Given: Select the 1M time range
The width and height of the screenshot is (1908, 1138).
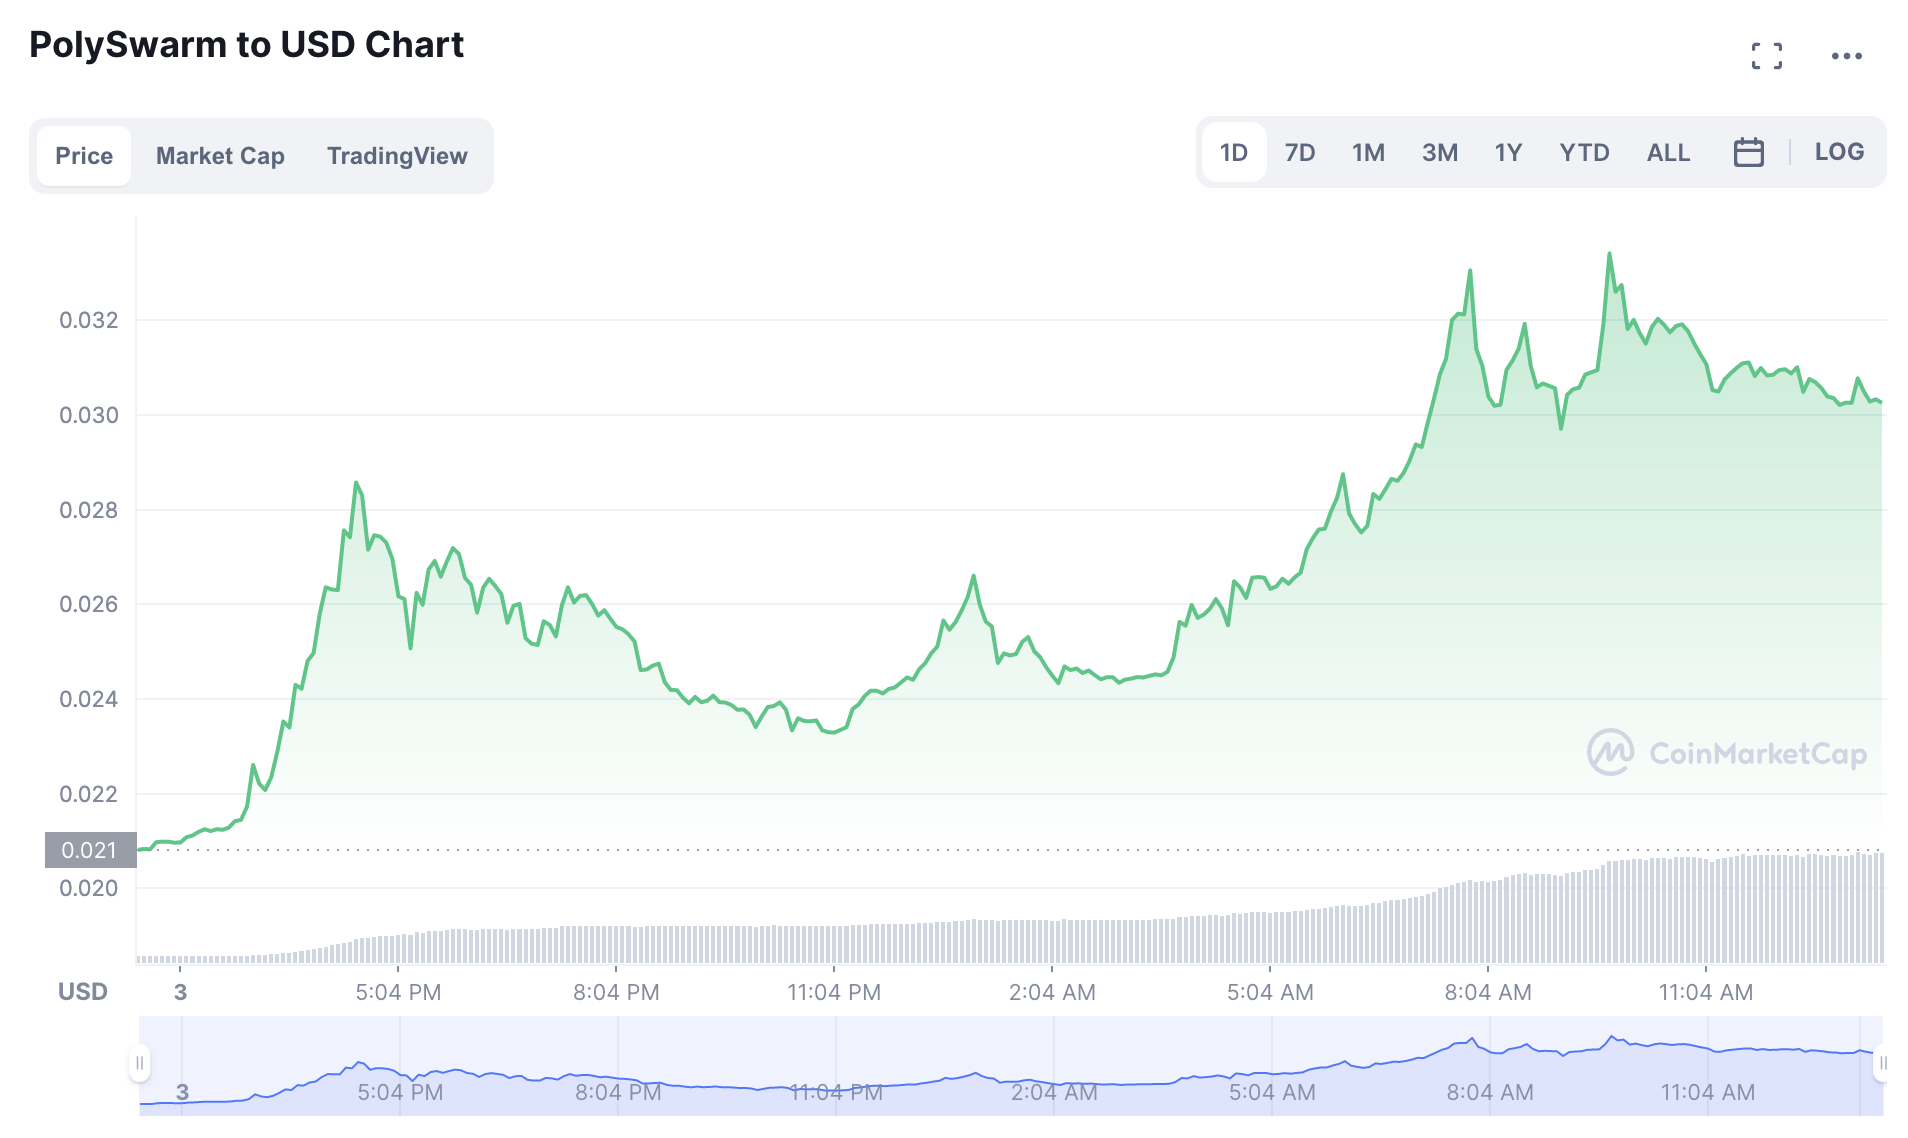Looking at the screenshot, I should 1368,152.
